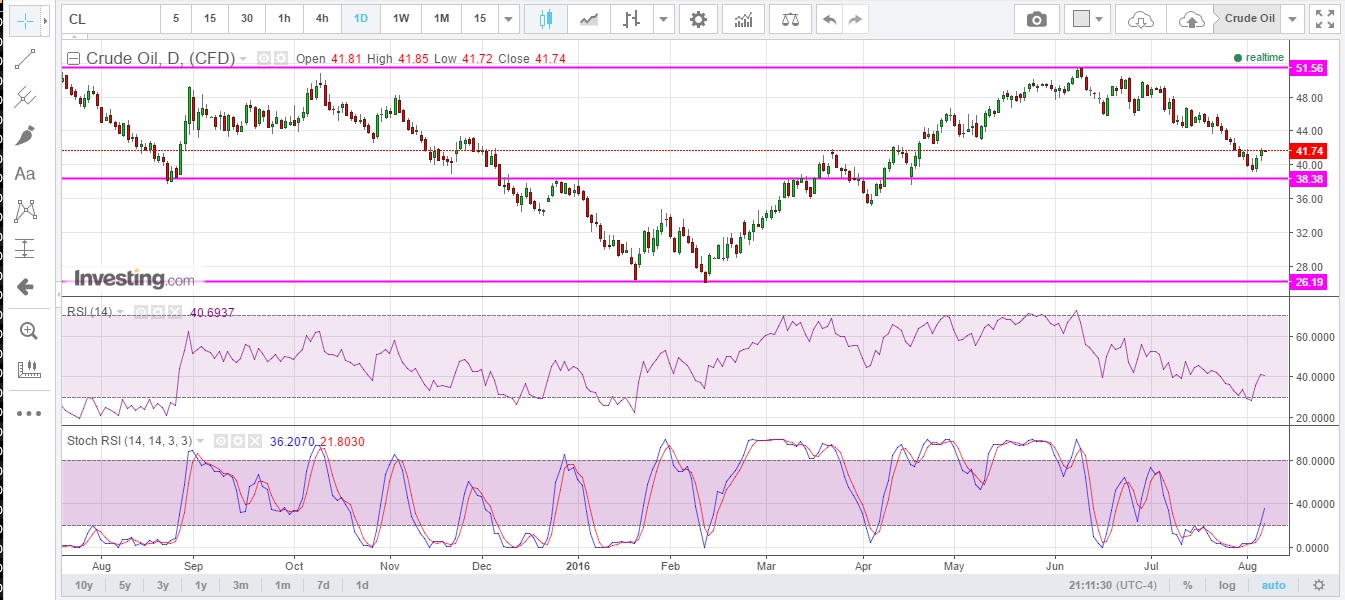Select the 1y date range
Image resolution: width=1345 pixels, height=600 pixels.
click(200, 585)
